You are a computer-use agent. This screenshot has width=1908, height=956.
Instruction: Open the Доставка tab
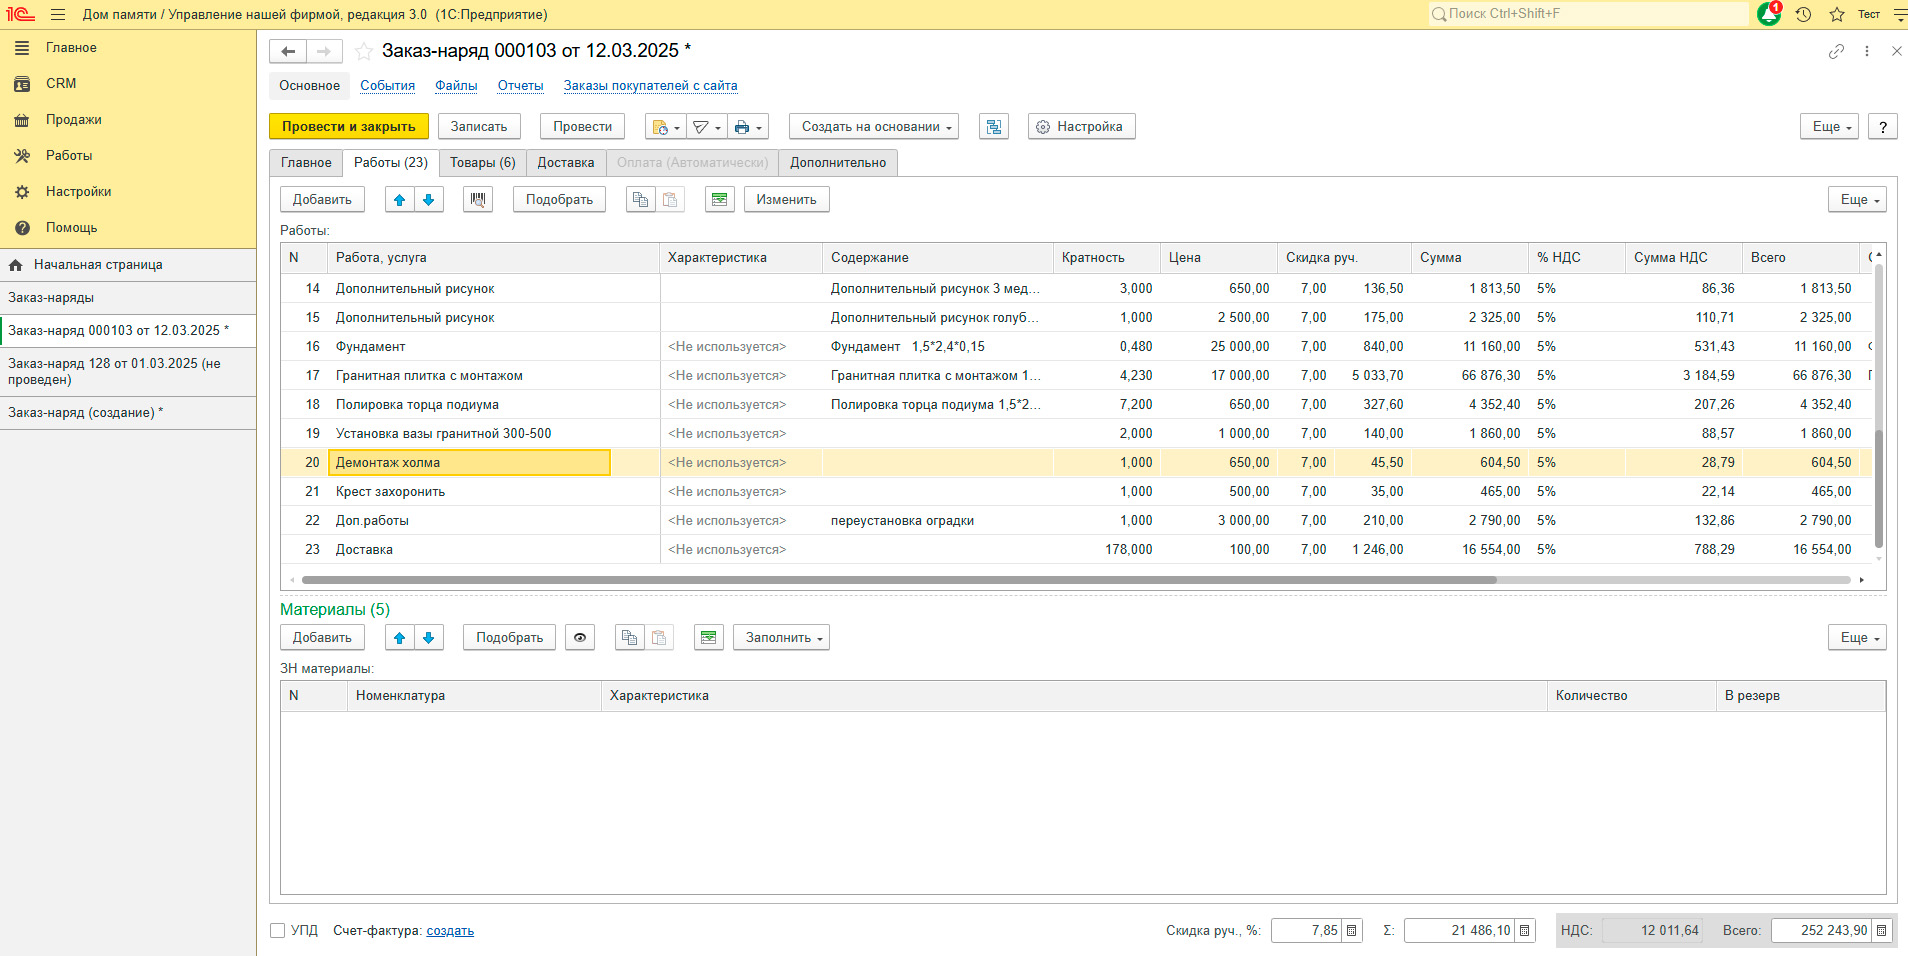coord(565,163)
